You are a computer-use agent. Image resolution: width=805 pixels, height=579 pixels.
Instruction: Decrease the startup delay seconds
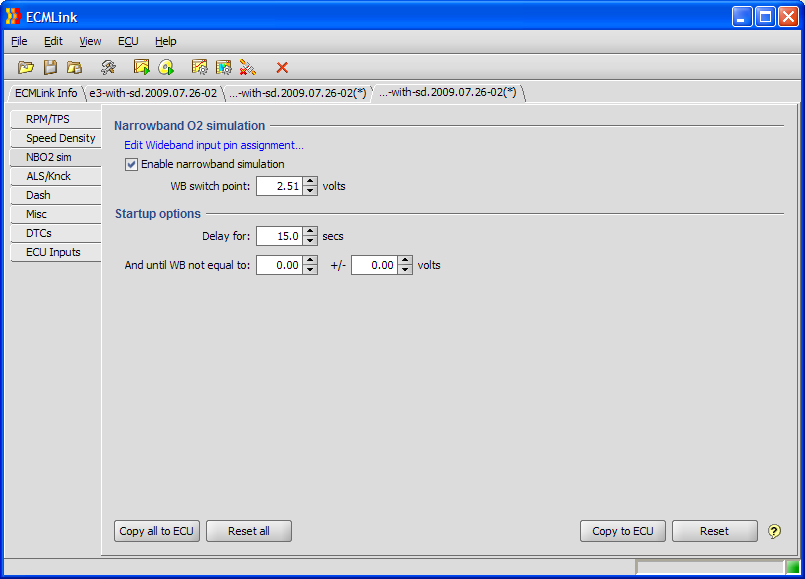pyautogui.click(x=310, y=241)
